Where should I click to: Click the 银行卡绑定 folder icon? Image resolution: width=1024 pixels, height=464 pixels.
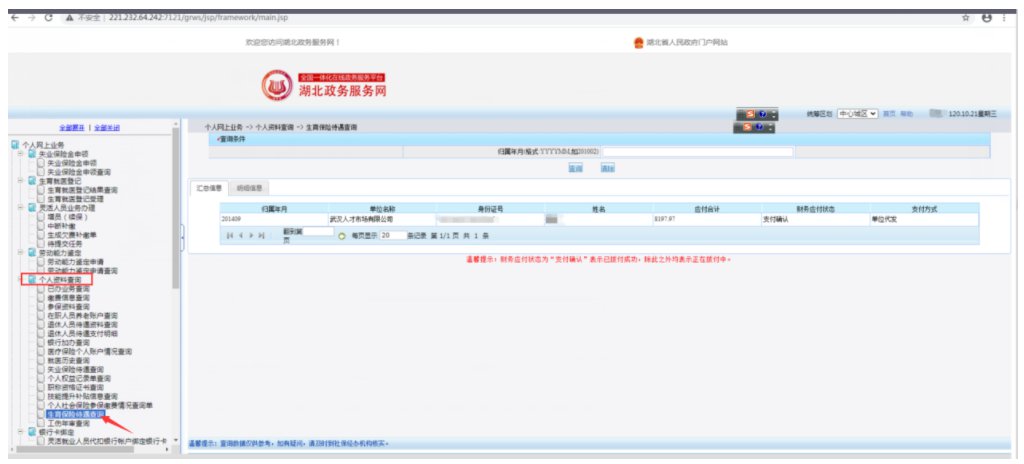coord(32,432)
